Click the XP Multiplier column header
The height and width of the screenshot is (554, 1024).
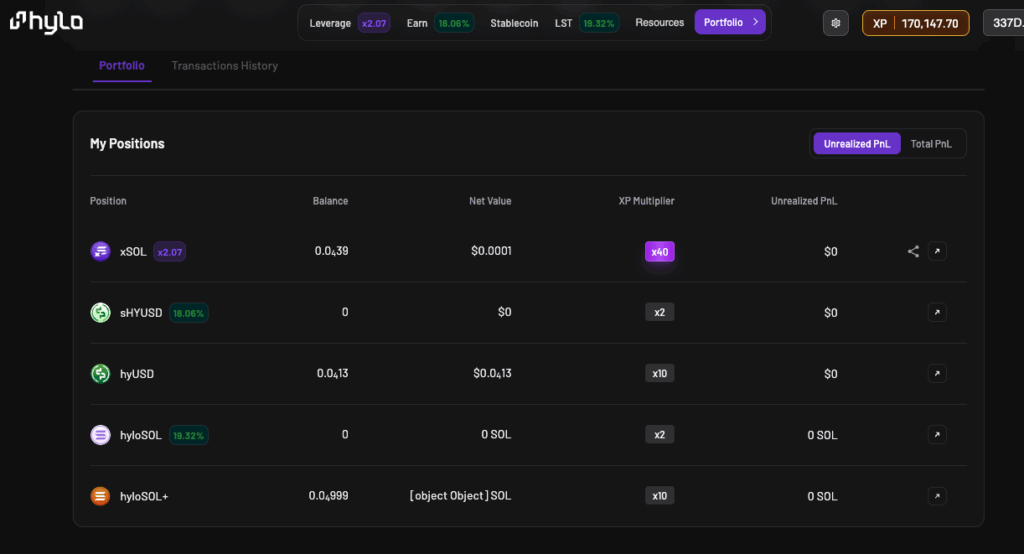pos(647,201)
